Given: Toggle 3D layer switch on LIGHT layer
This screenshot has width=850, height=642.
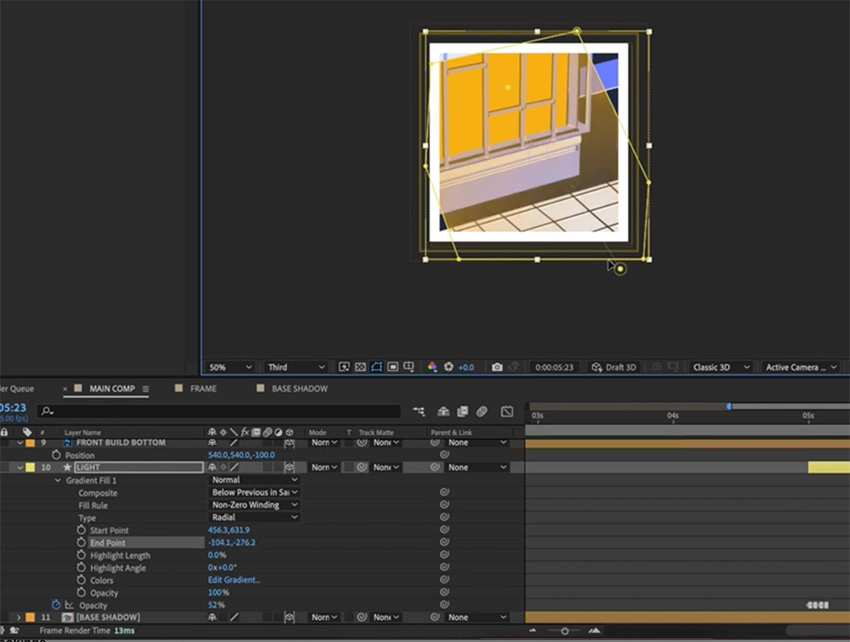Looking at the screenshot, I should coord(289,467).
